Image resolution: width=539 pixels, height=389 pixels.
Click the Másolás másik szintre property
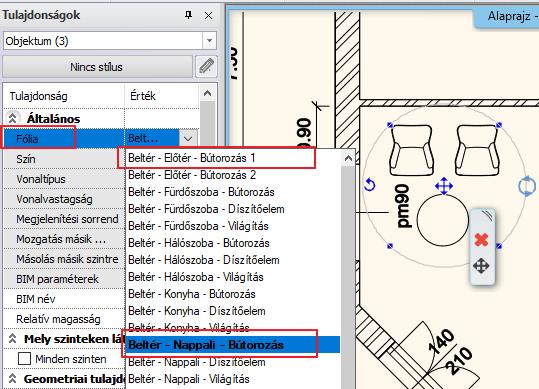click(x=64, y=259)
